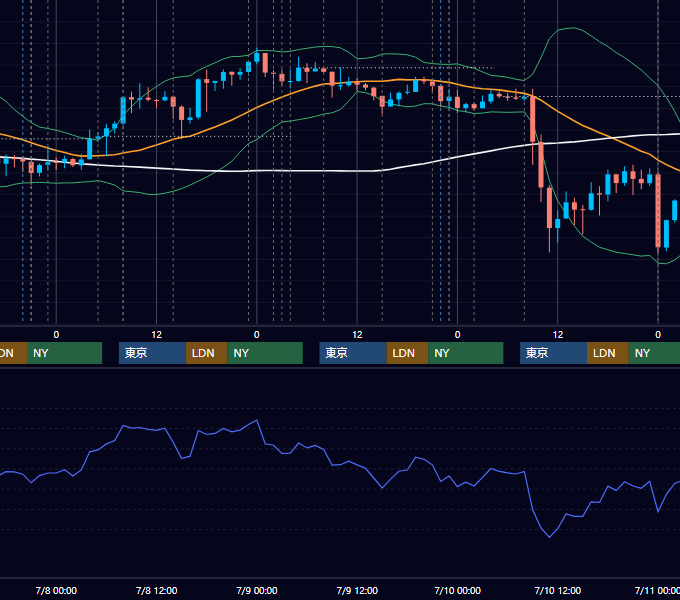Select the LDN session block for 7/9
This screenshot has height=600, width=680.
pyautogui.click(x=407, y=353)
